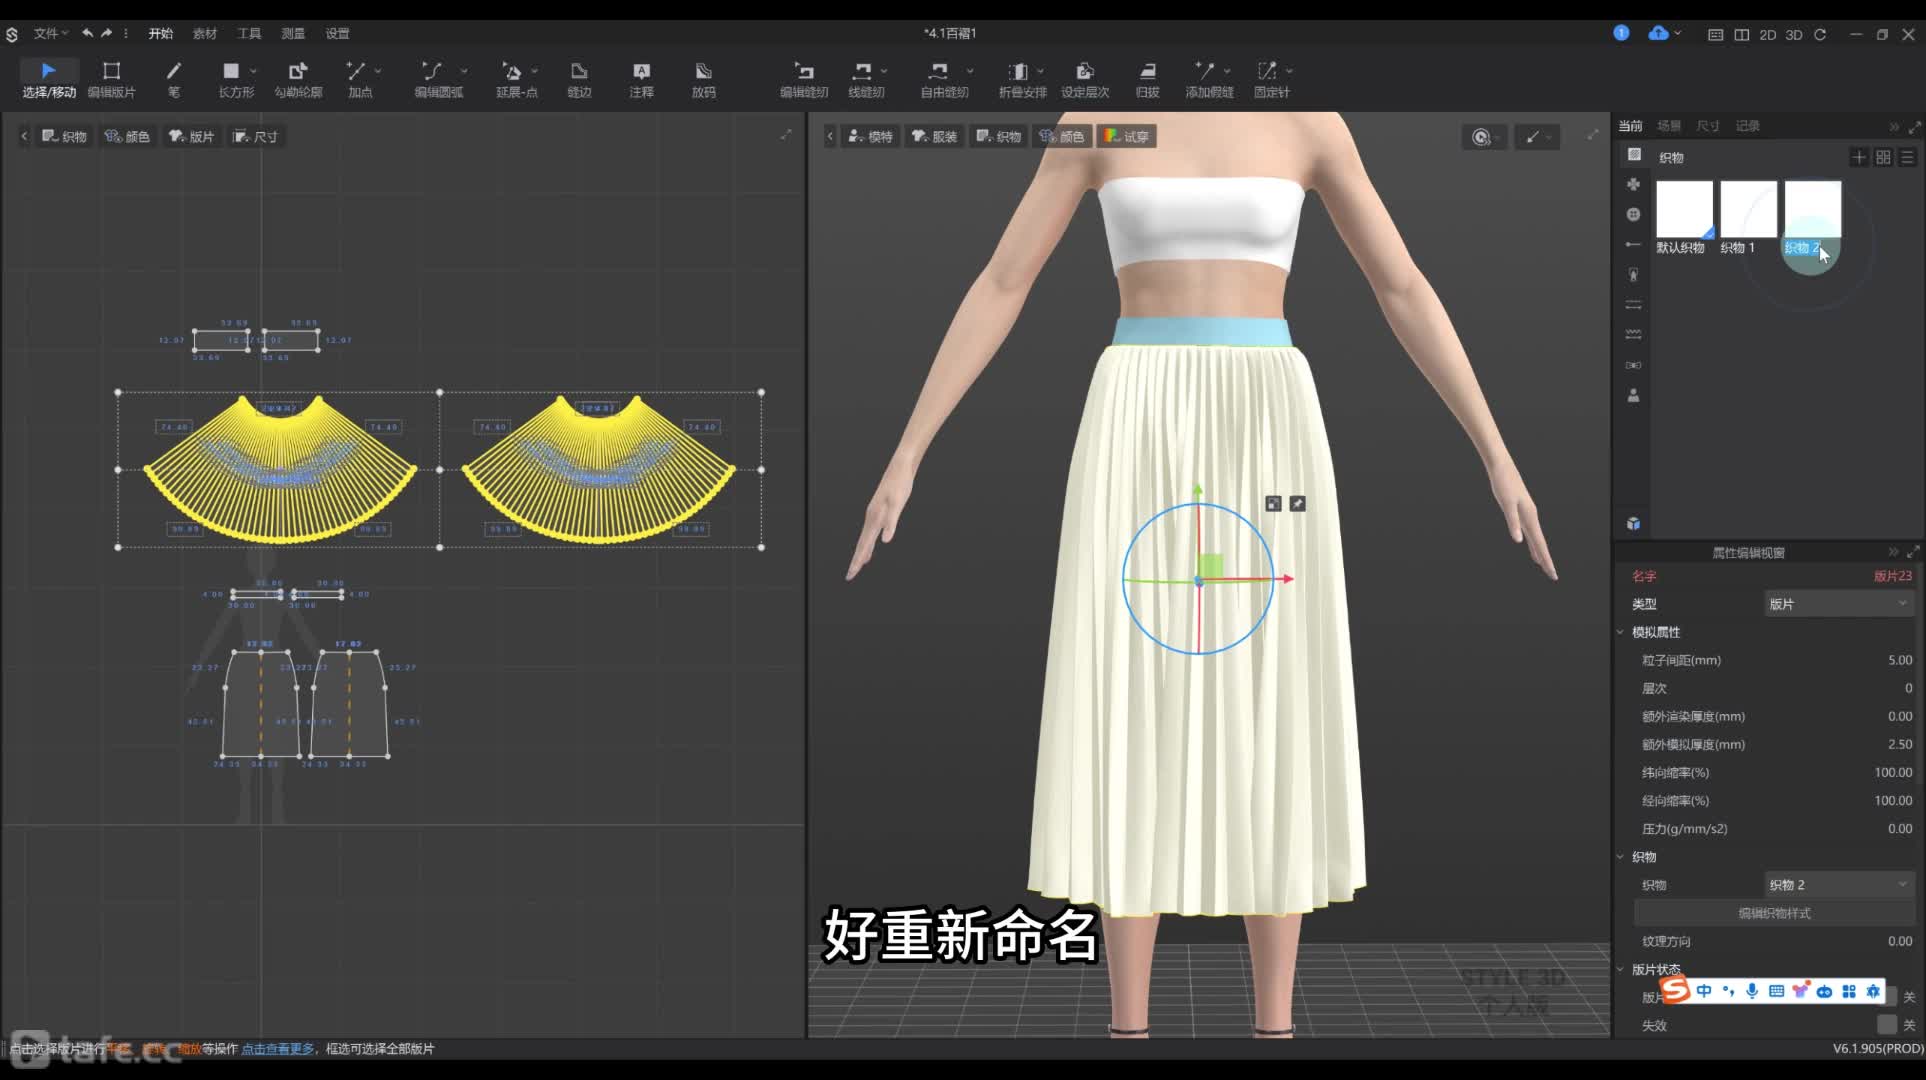Activate the 编辑版片 tool
Image resolution: width=1926 pixels, height=1080 pixels.
point(111,79)
